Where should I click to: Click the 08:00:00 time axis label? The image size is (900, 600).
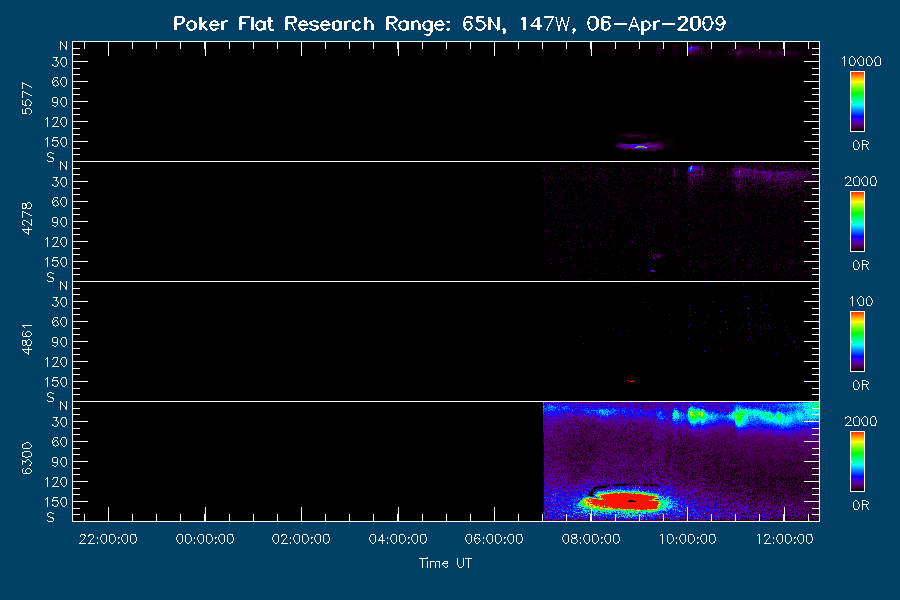pyautogui.click(x=591, y=539)
